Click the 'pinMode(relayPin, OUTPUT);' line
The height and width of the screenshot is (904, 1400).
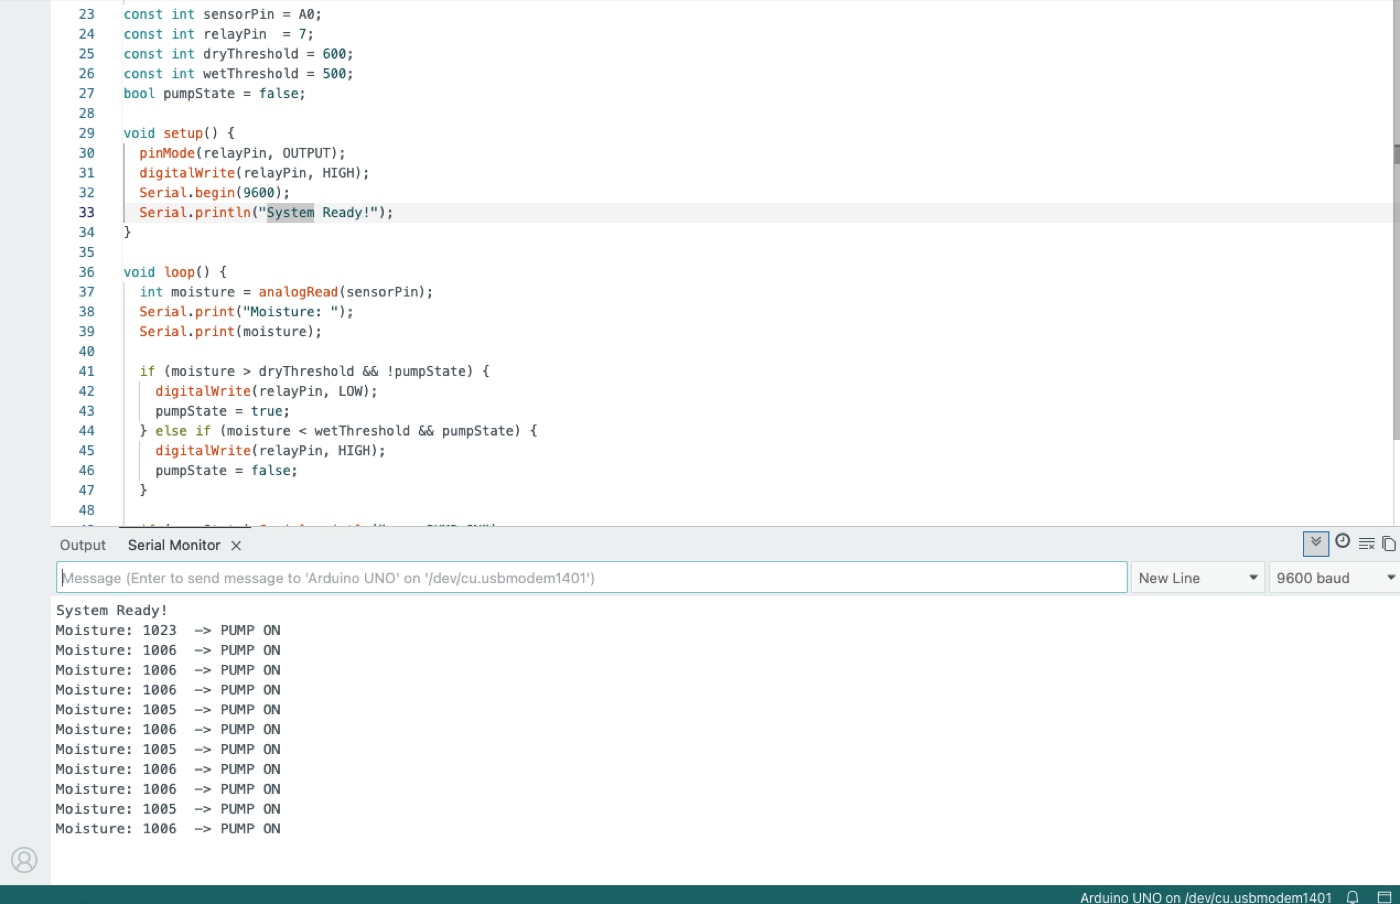pos(242,153)
